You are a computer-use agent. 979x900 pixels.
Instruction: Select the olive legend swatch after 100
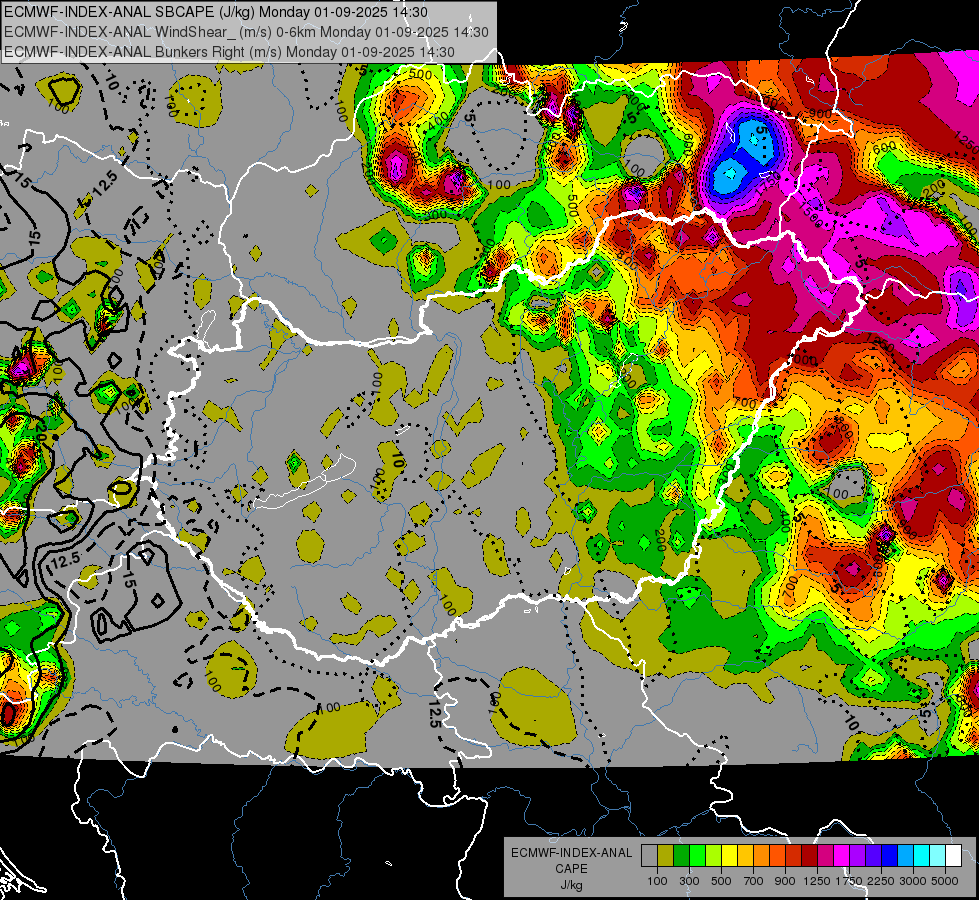click(x=666, y=856)
